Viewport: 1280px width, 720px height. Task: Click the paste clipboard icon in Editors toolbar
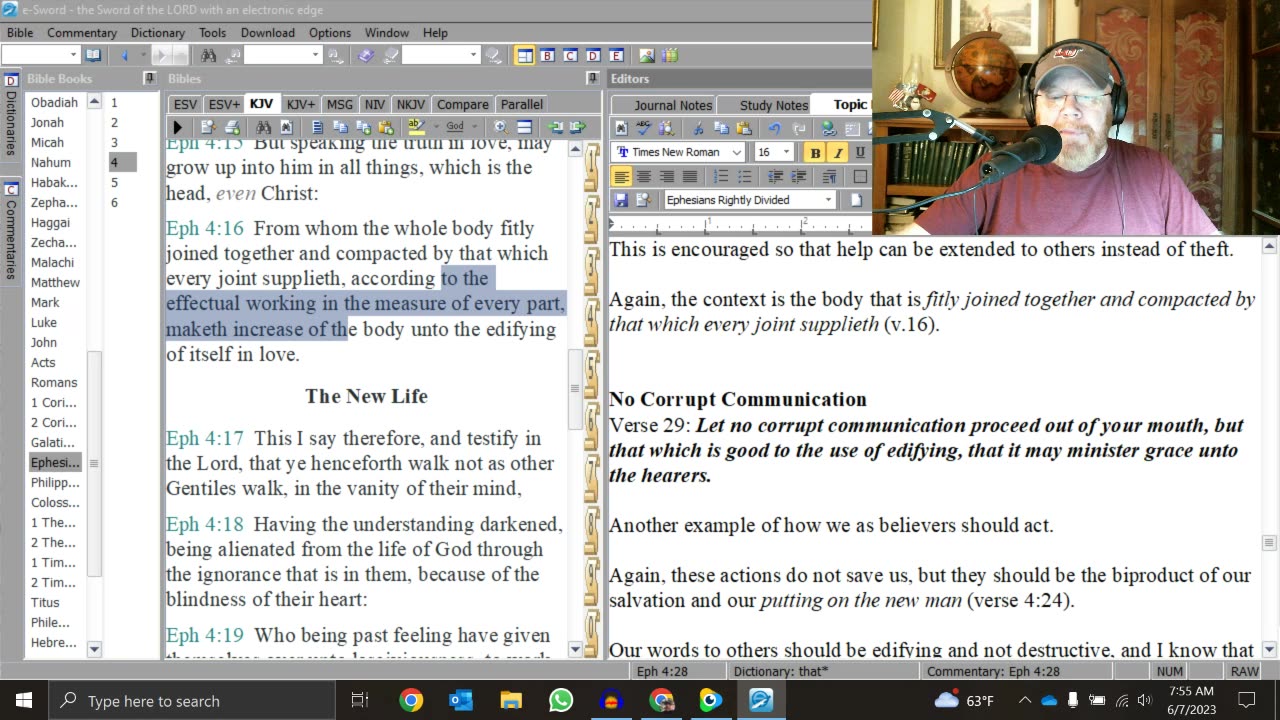click(744, 128)
